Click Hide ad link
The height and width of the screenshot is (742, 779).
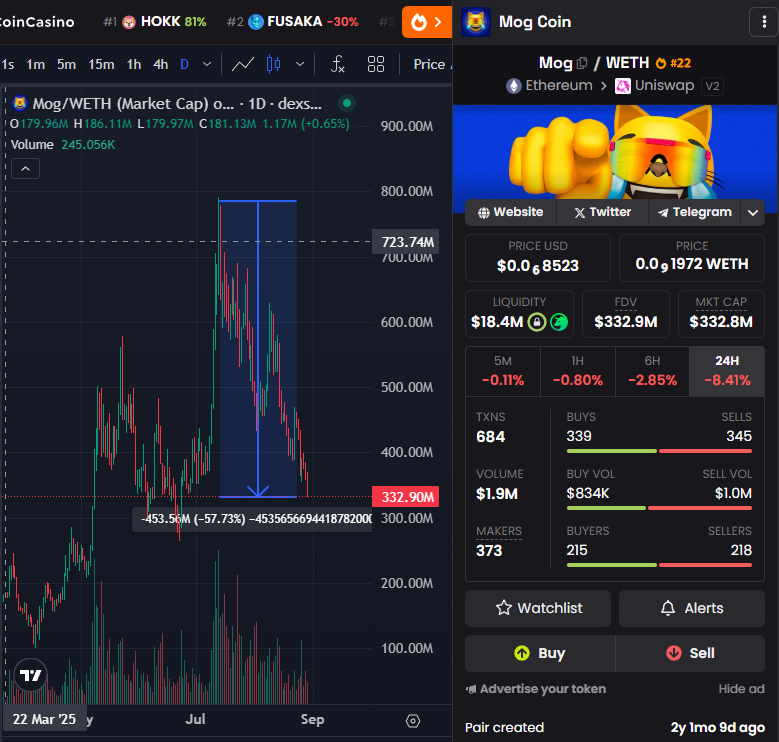(x=741, y=689)
